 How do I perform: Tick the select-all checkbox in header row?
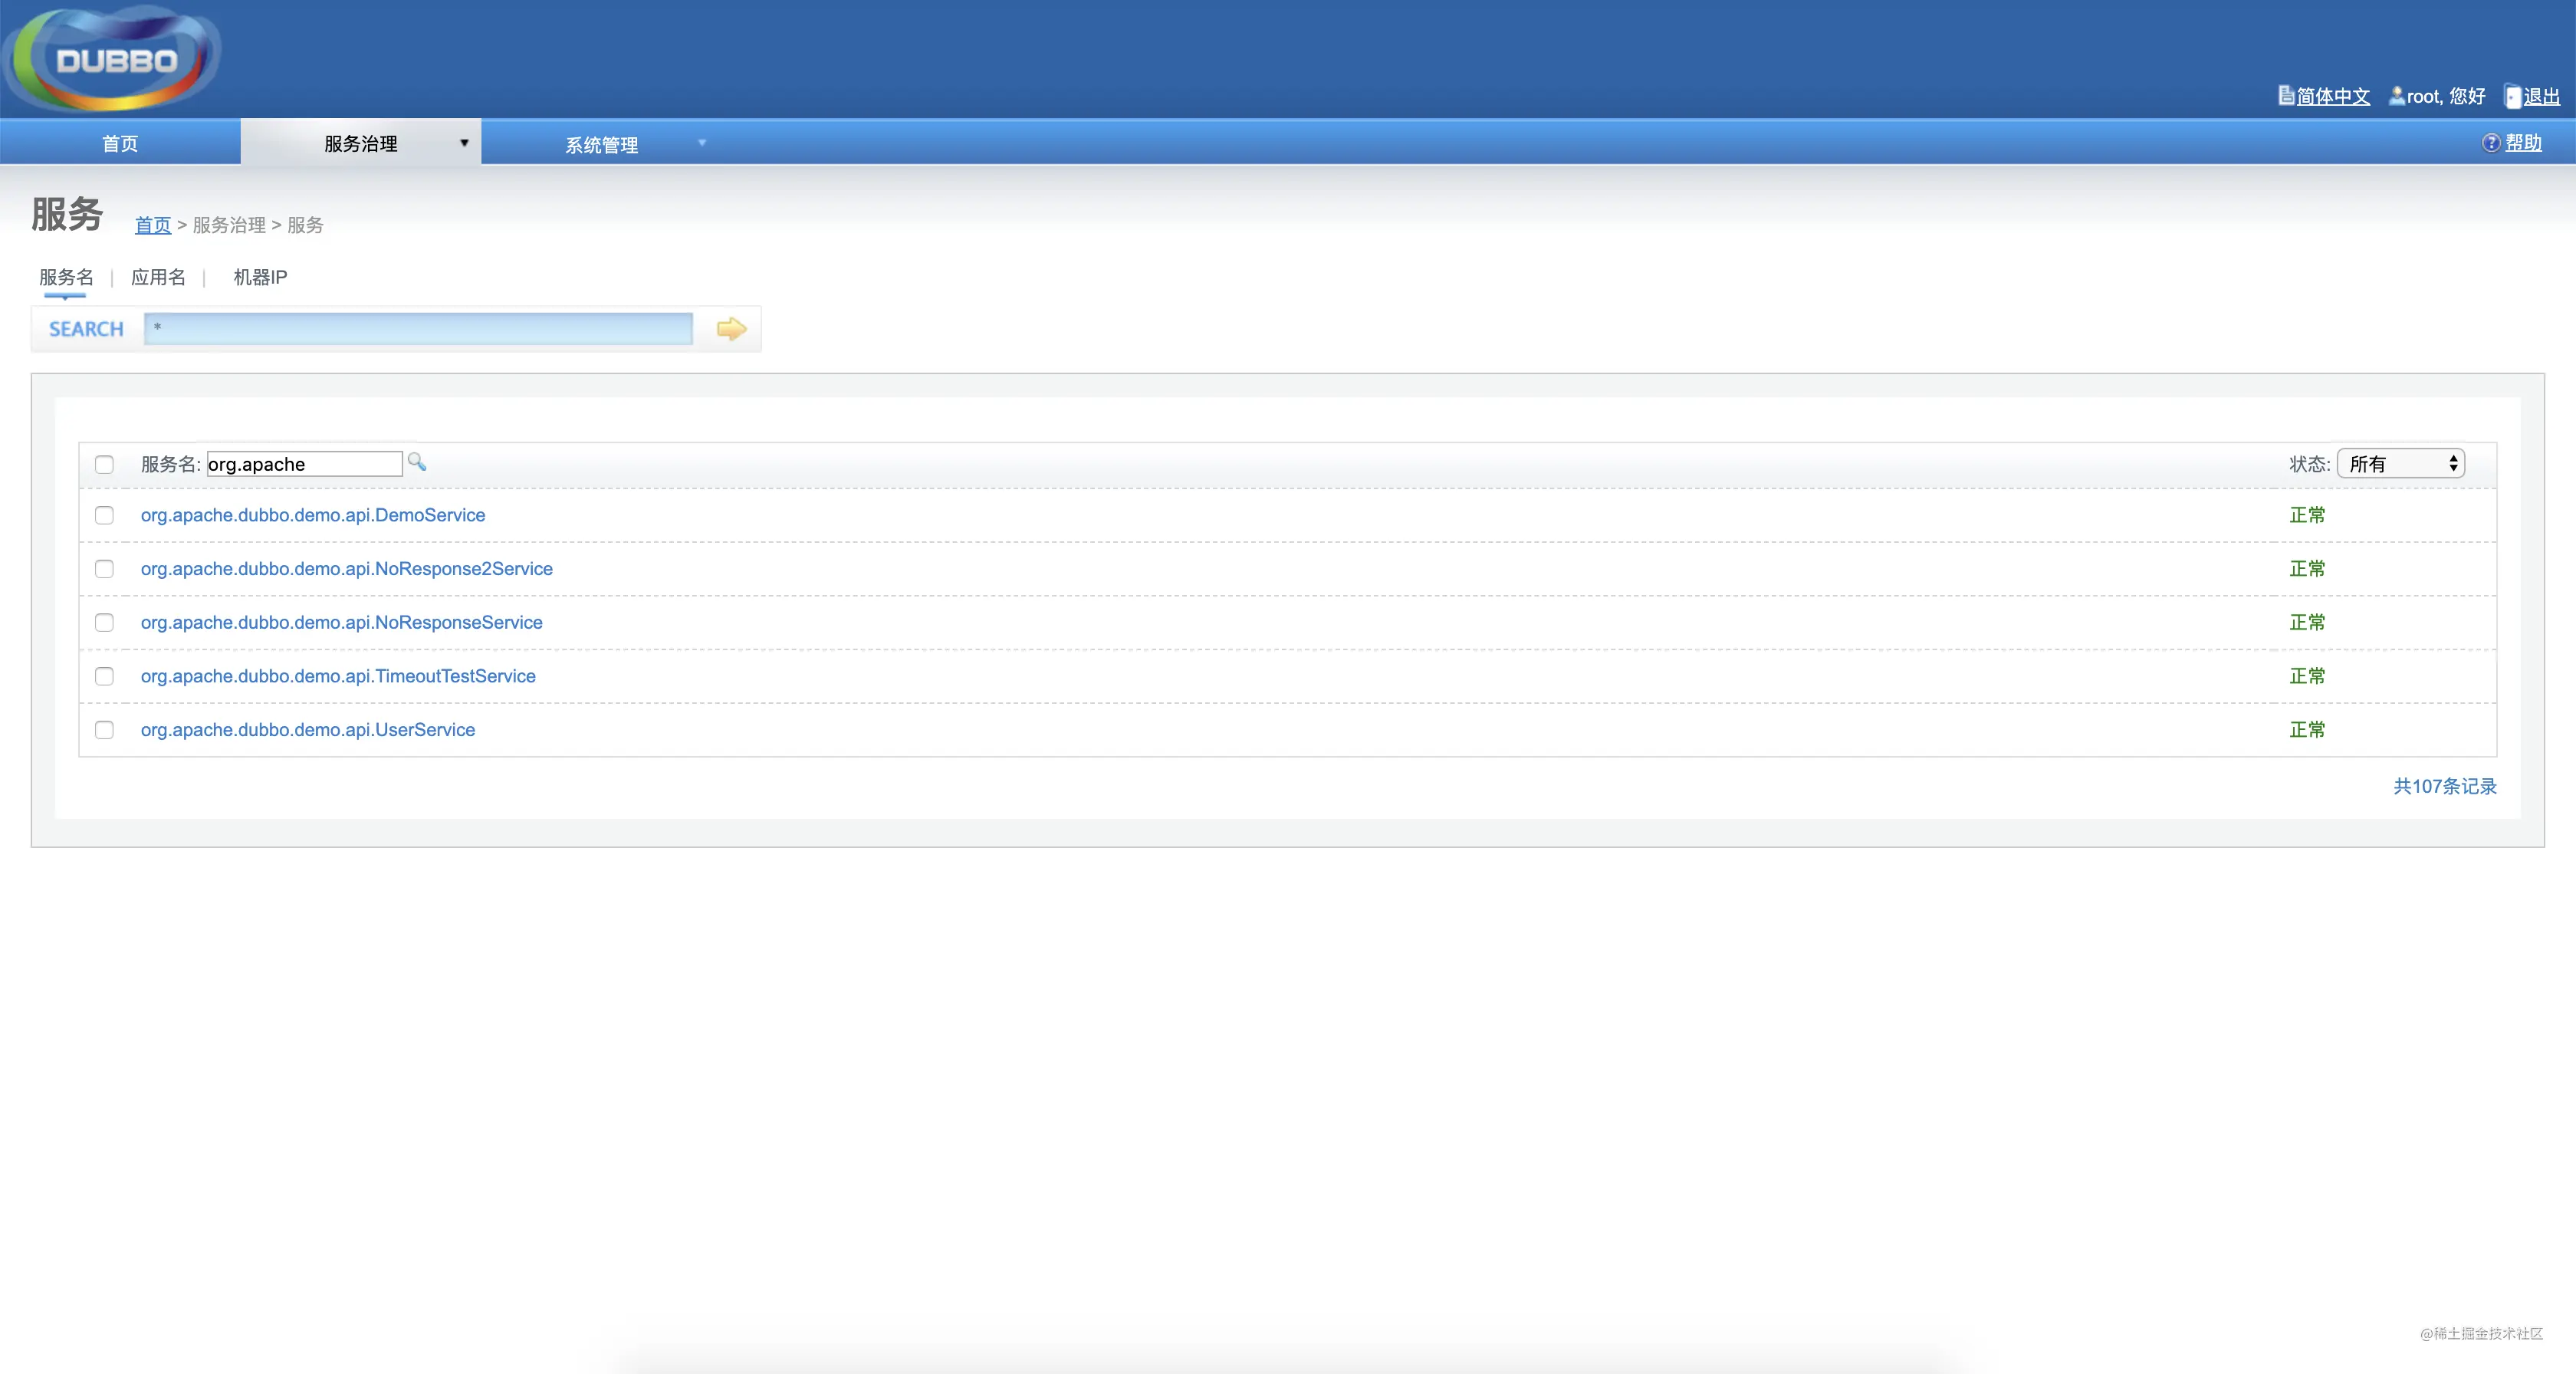coord(104,464)
